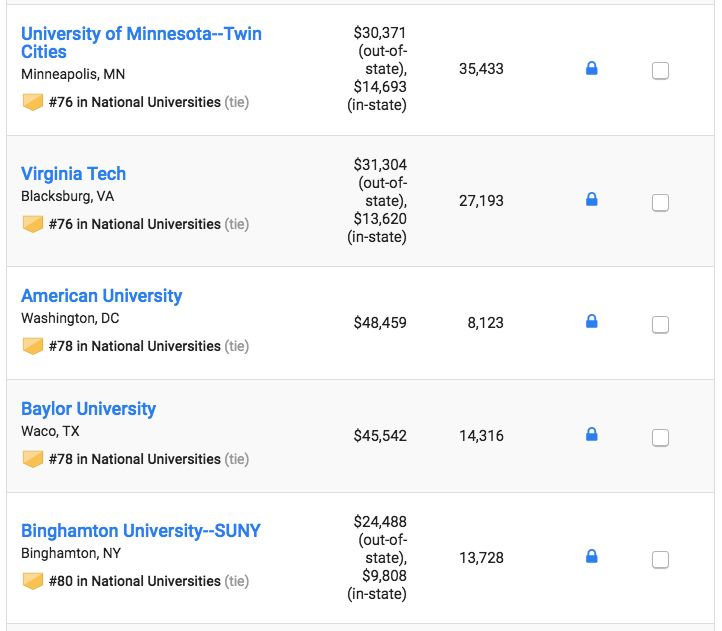Follow the Baylor University link
The height and width of the screenshot is (631, 722).
88,409
